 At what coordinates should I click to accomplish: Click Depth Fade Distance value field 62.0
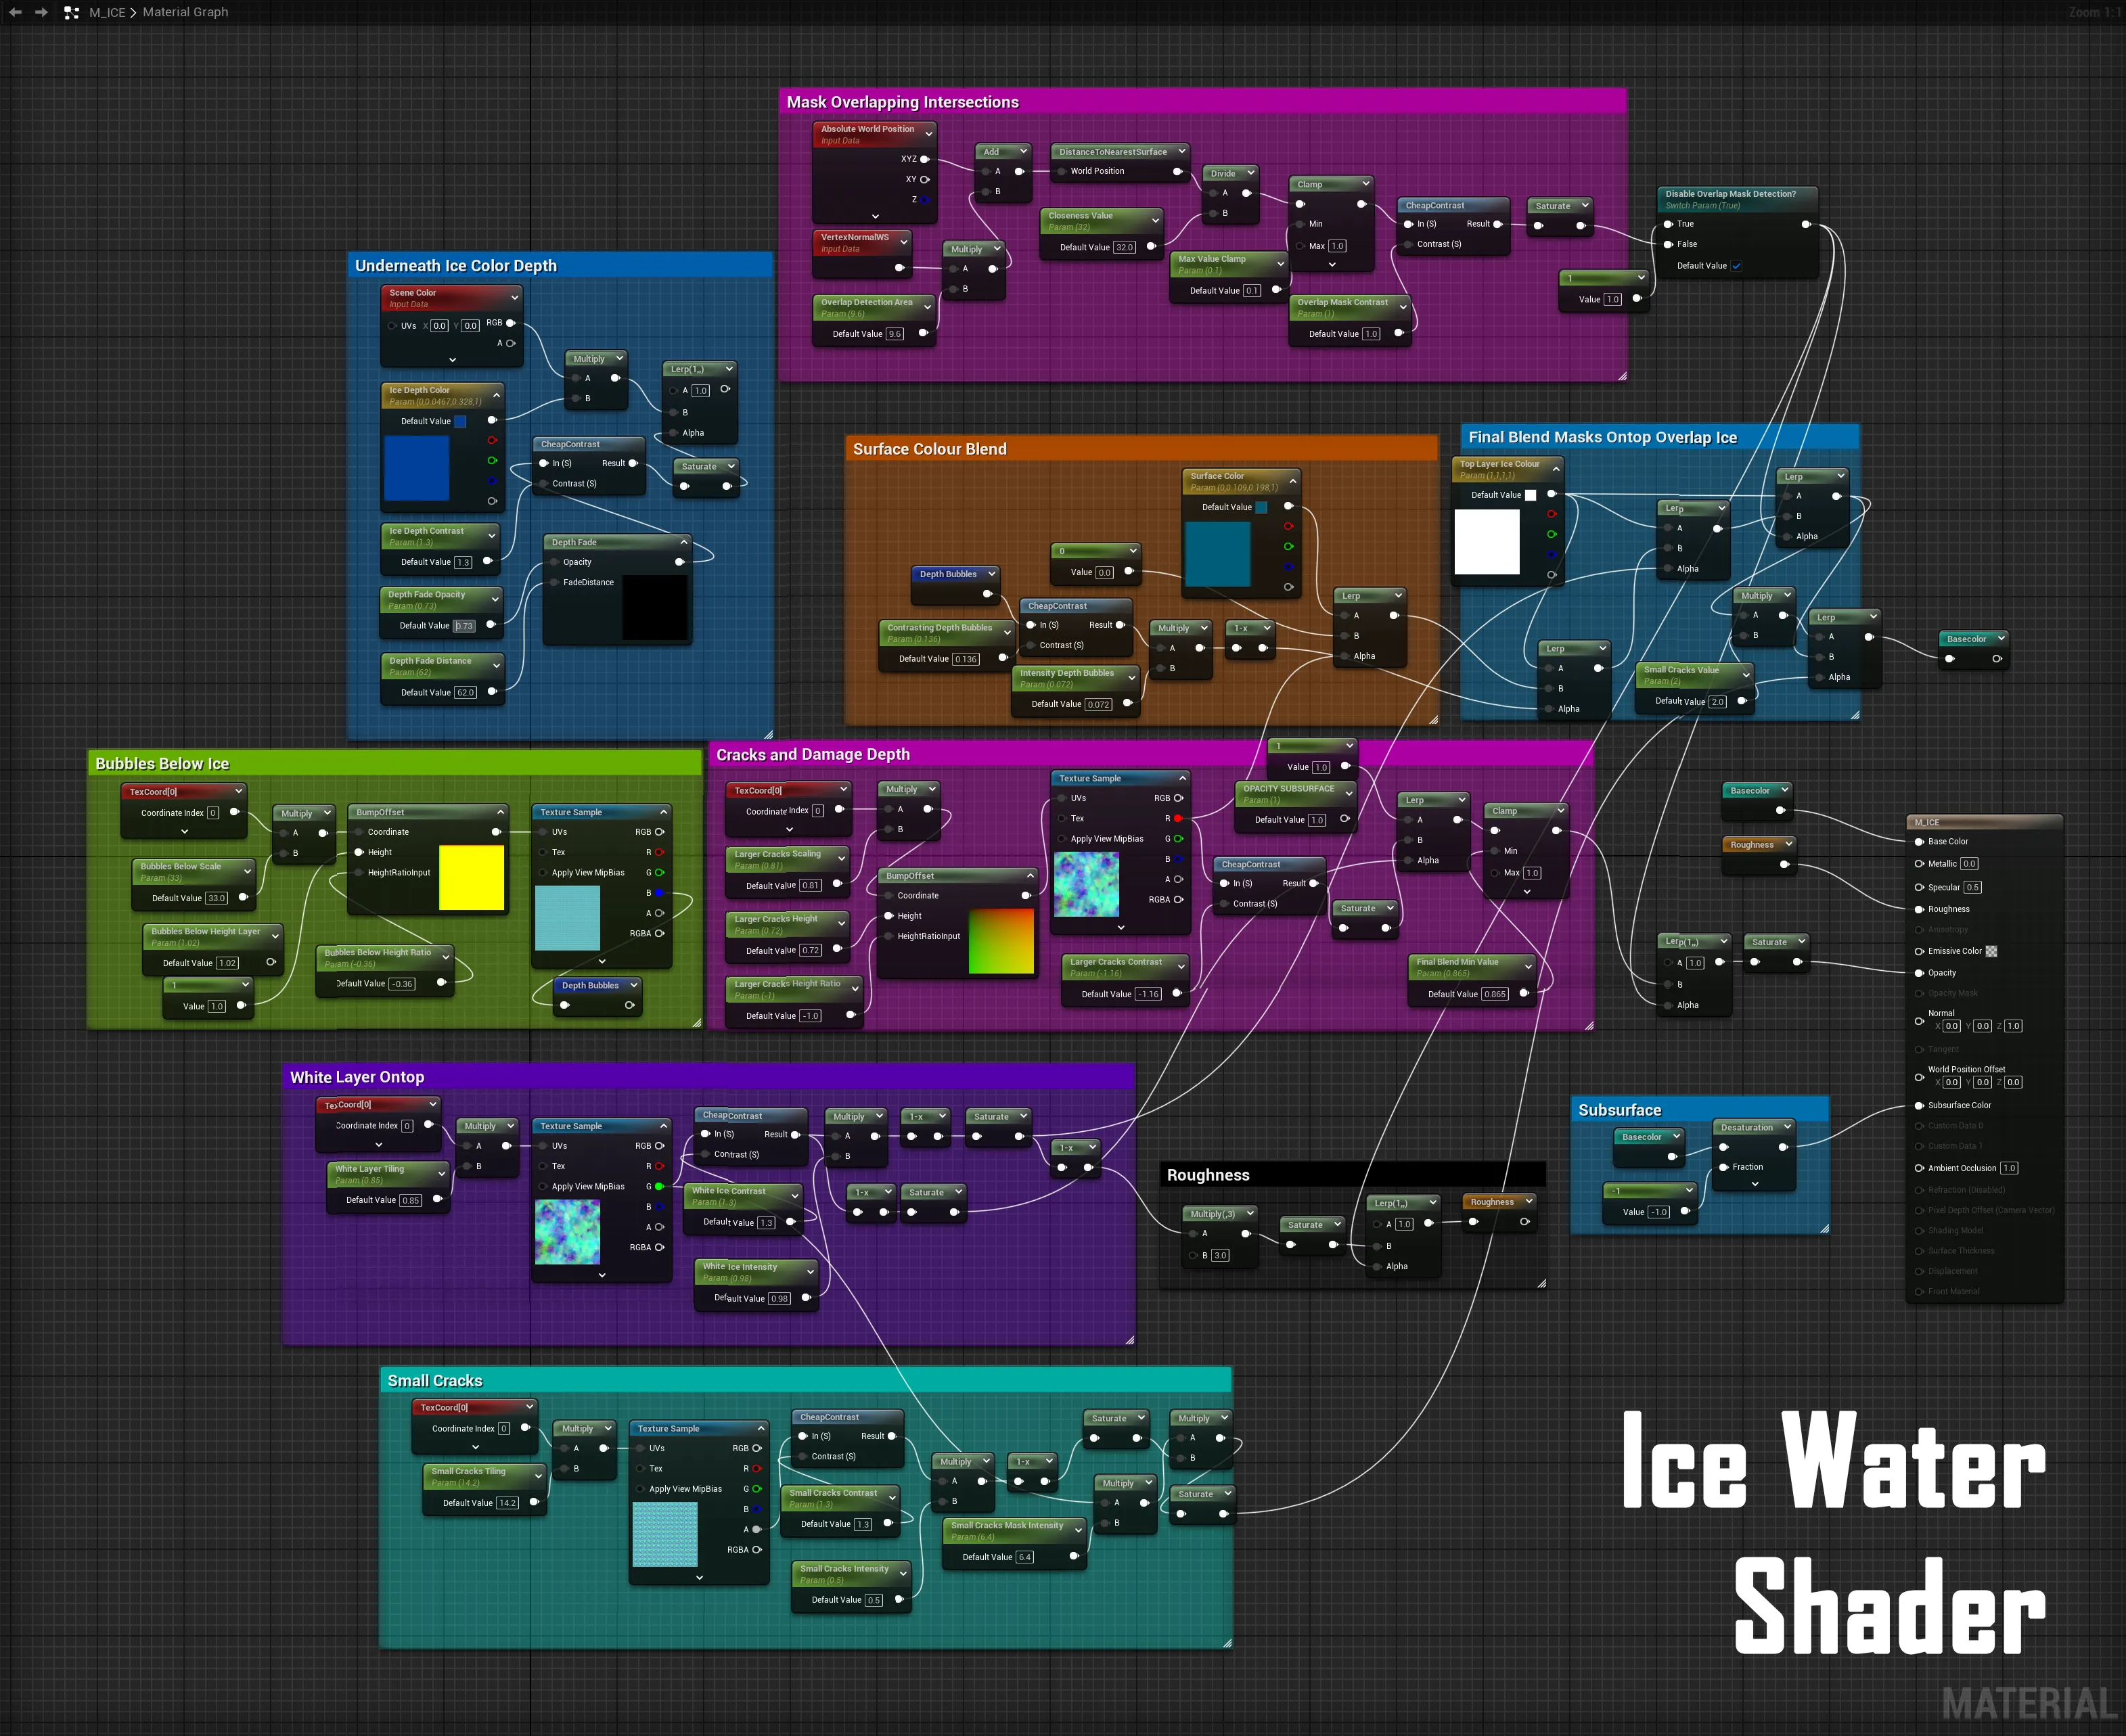[x=465, y=692]
